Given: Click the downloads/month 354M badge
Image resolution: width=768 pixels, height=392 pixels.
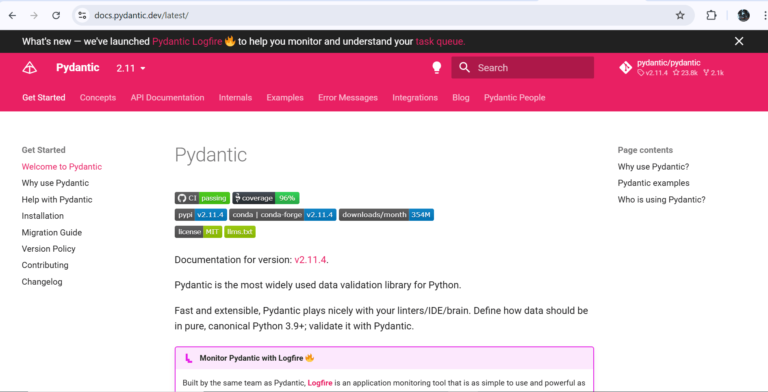Looking at the screenshot, I should point(386,215).
